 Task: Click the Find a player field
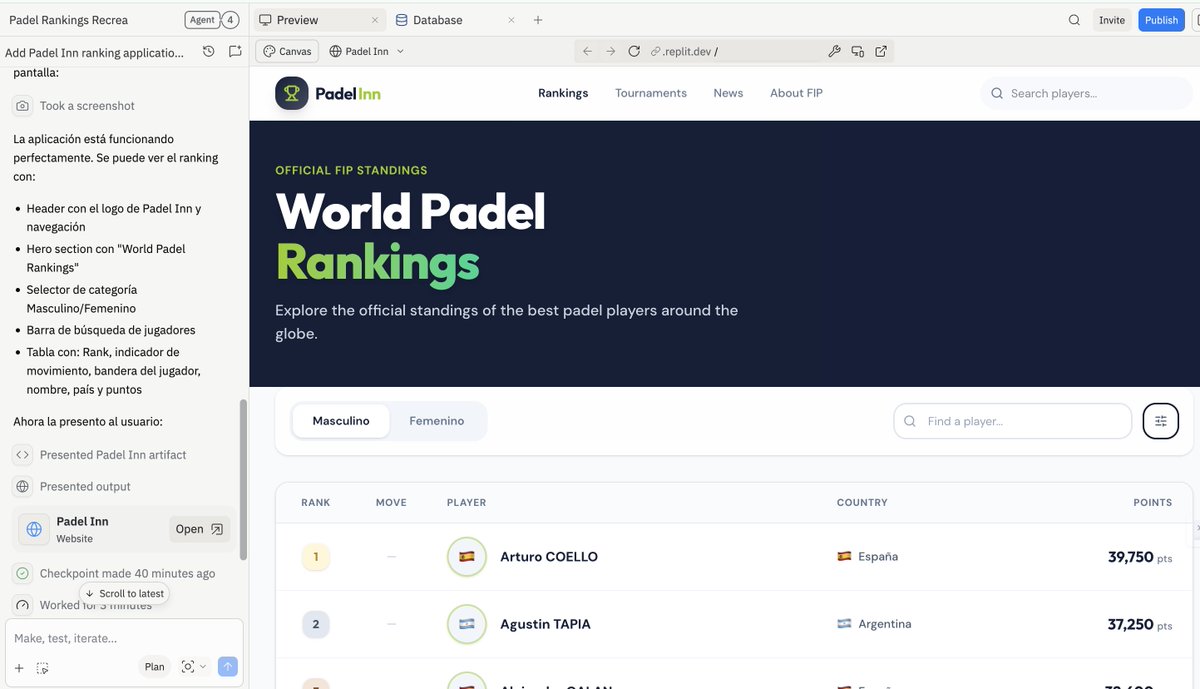[1012, 421]
